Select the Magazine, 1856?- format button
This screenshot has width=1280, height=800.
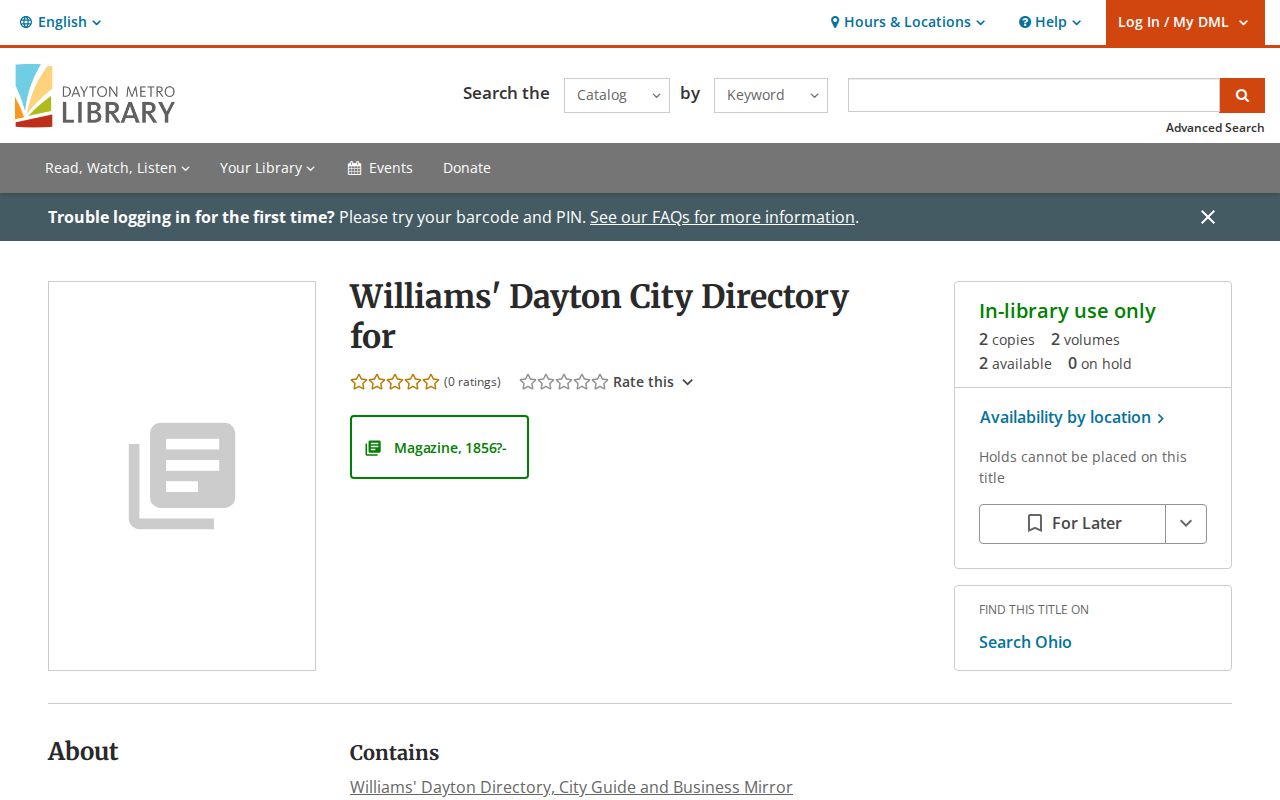(x=439, y=447)
